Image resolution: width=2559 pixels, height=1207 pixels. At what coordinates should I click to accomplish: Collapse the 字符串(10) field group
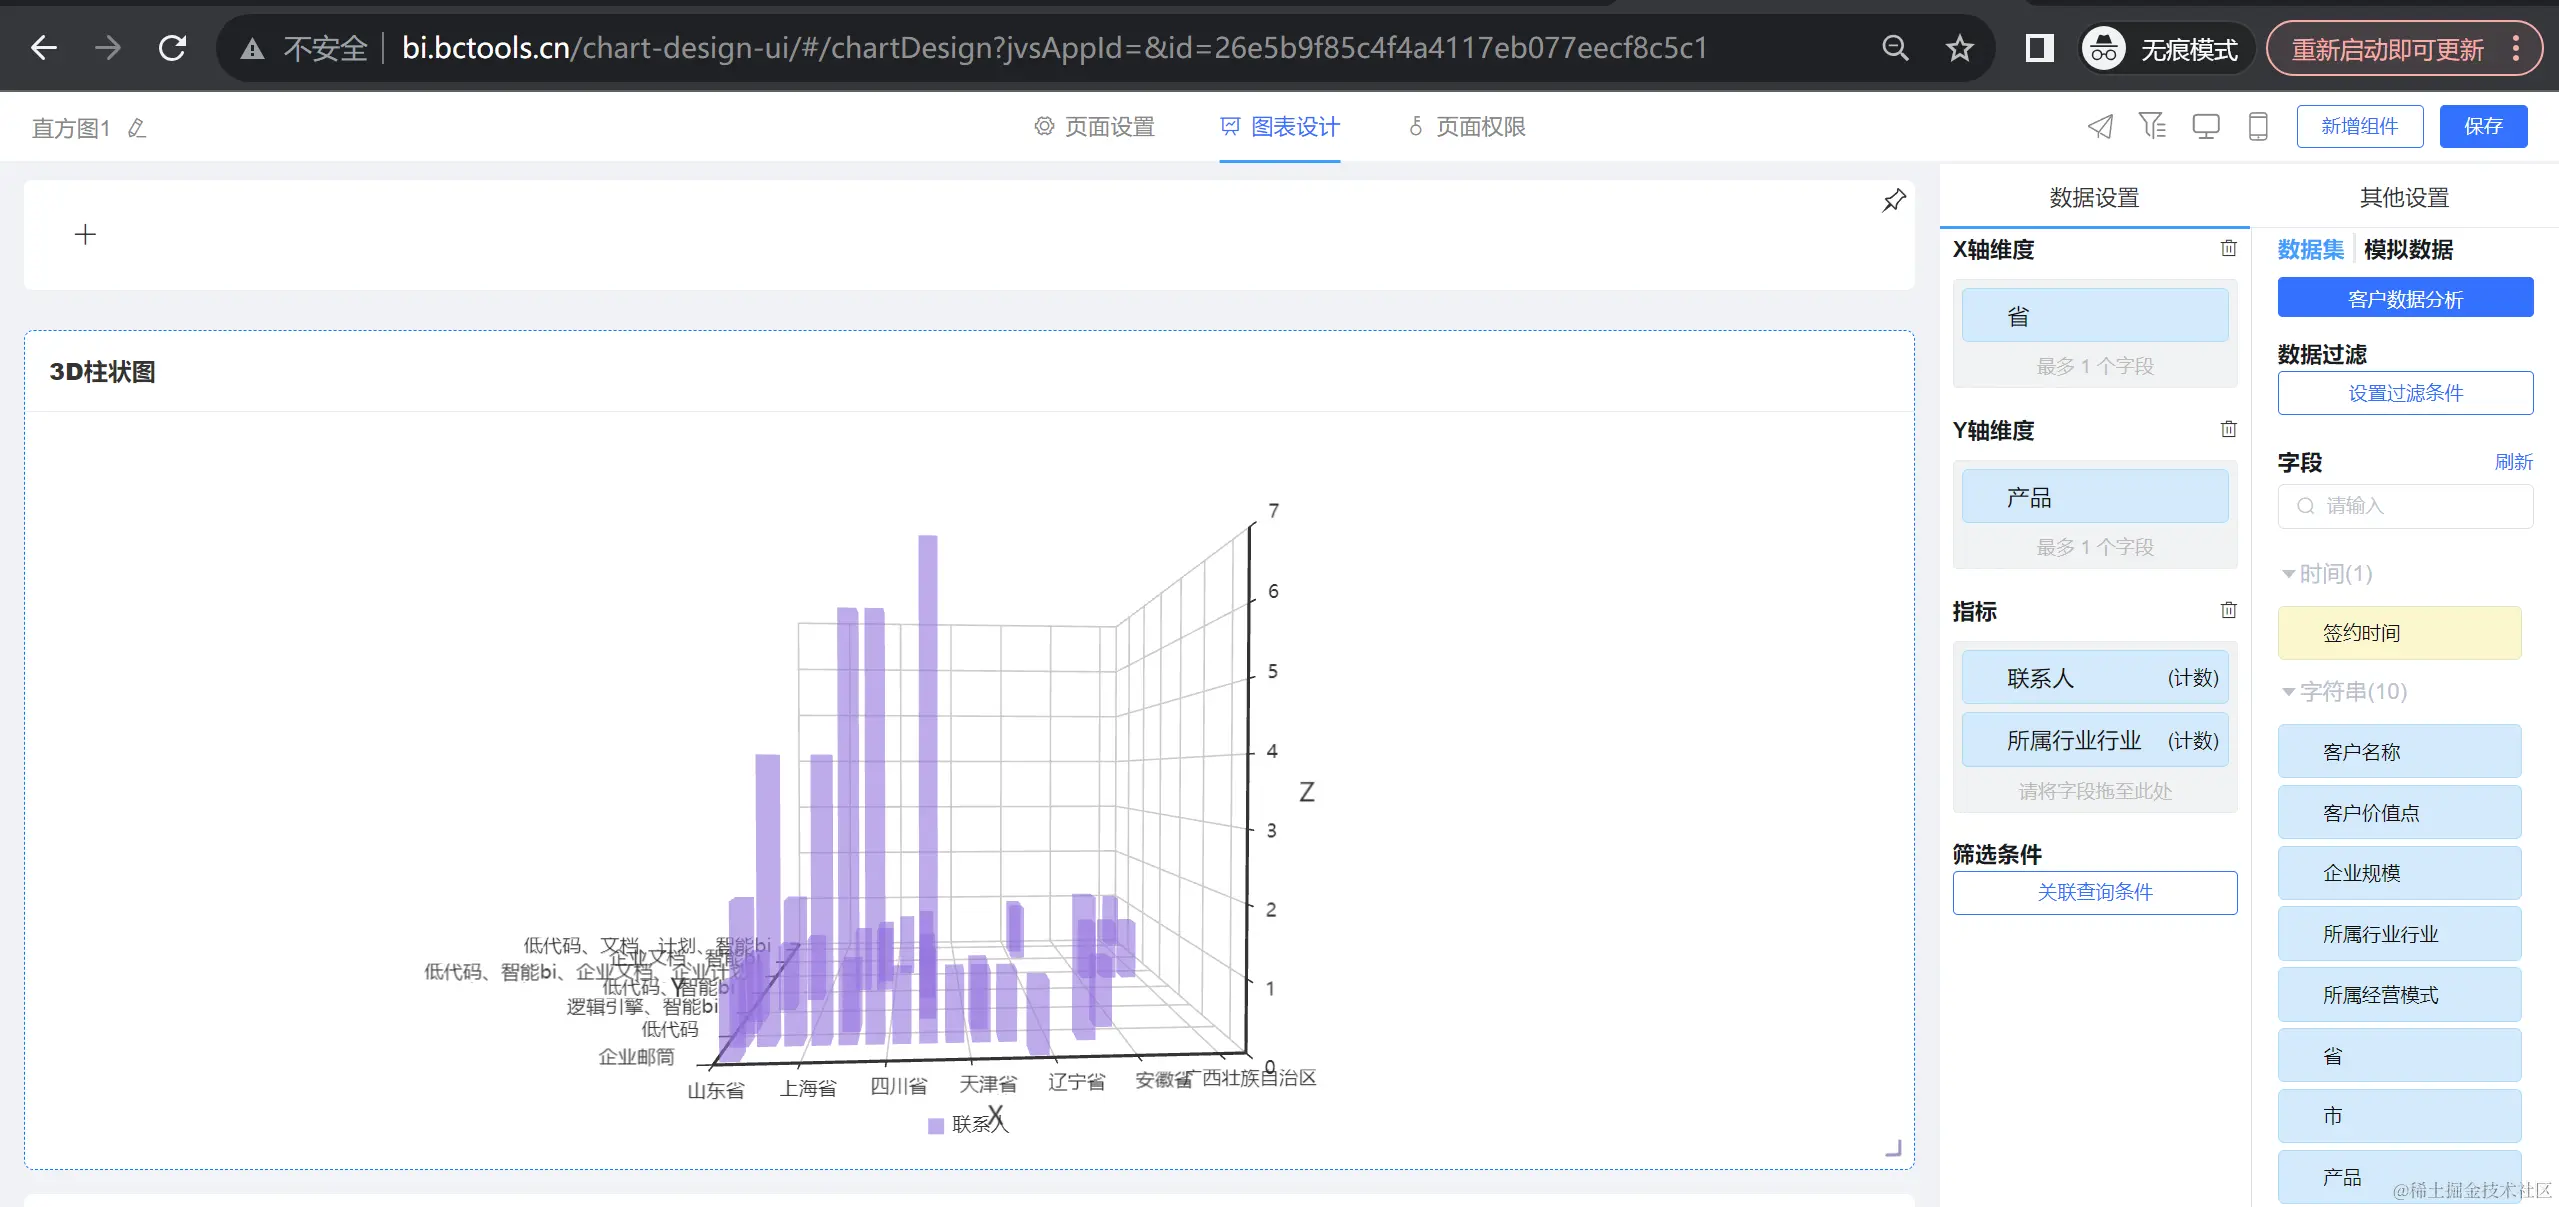point(2288,692)
